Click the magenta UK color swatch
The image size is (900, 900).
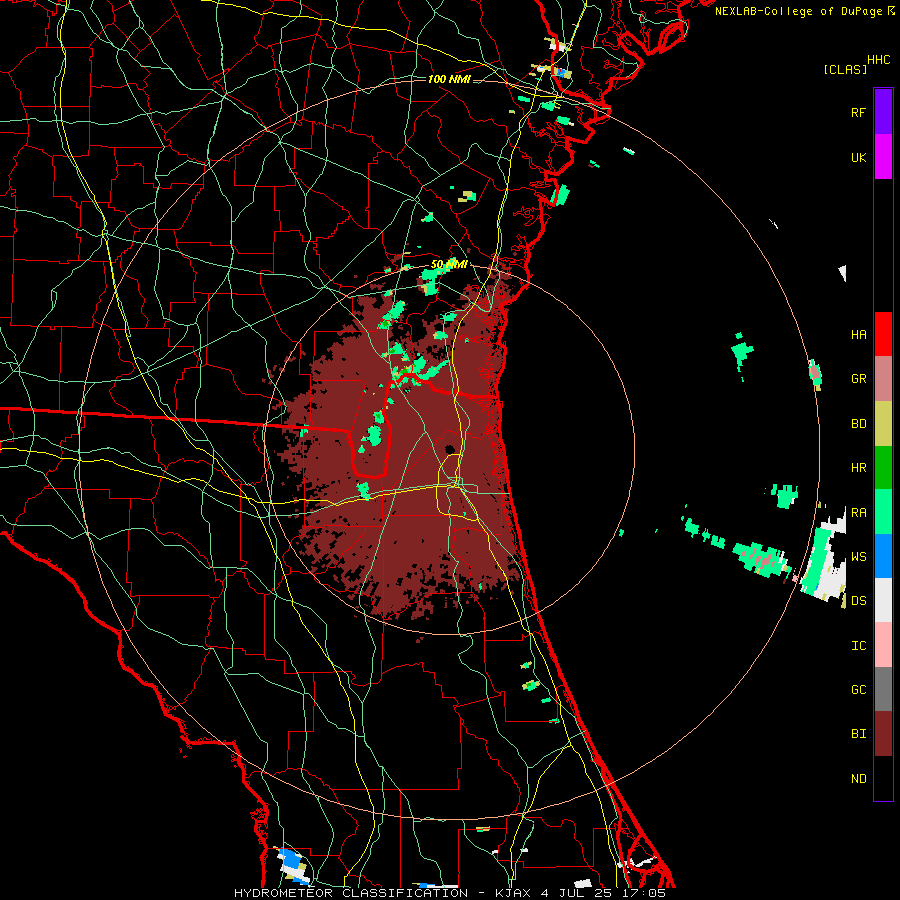point(883,157)
